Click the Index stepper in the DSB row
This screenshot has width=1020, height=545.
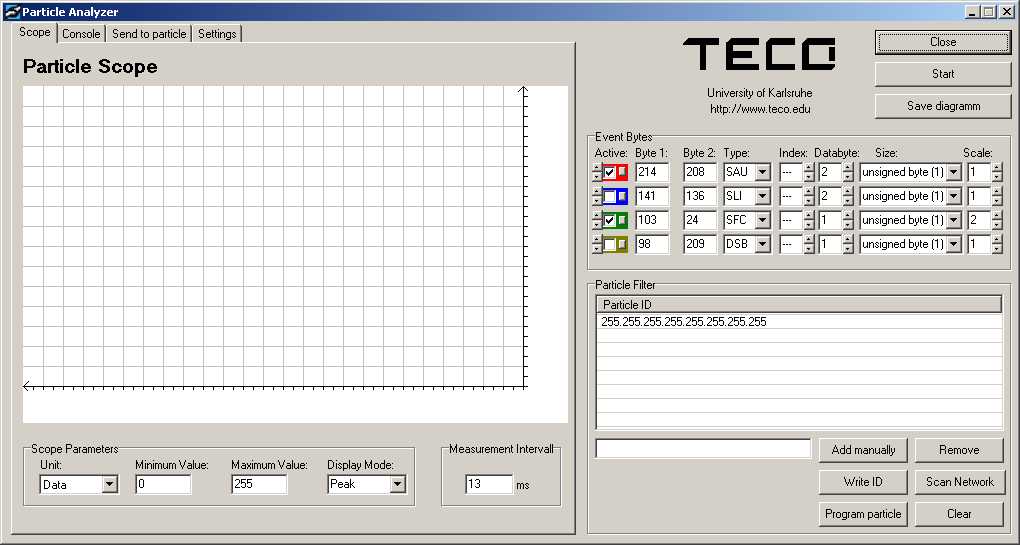[x=809, y=245]
